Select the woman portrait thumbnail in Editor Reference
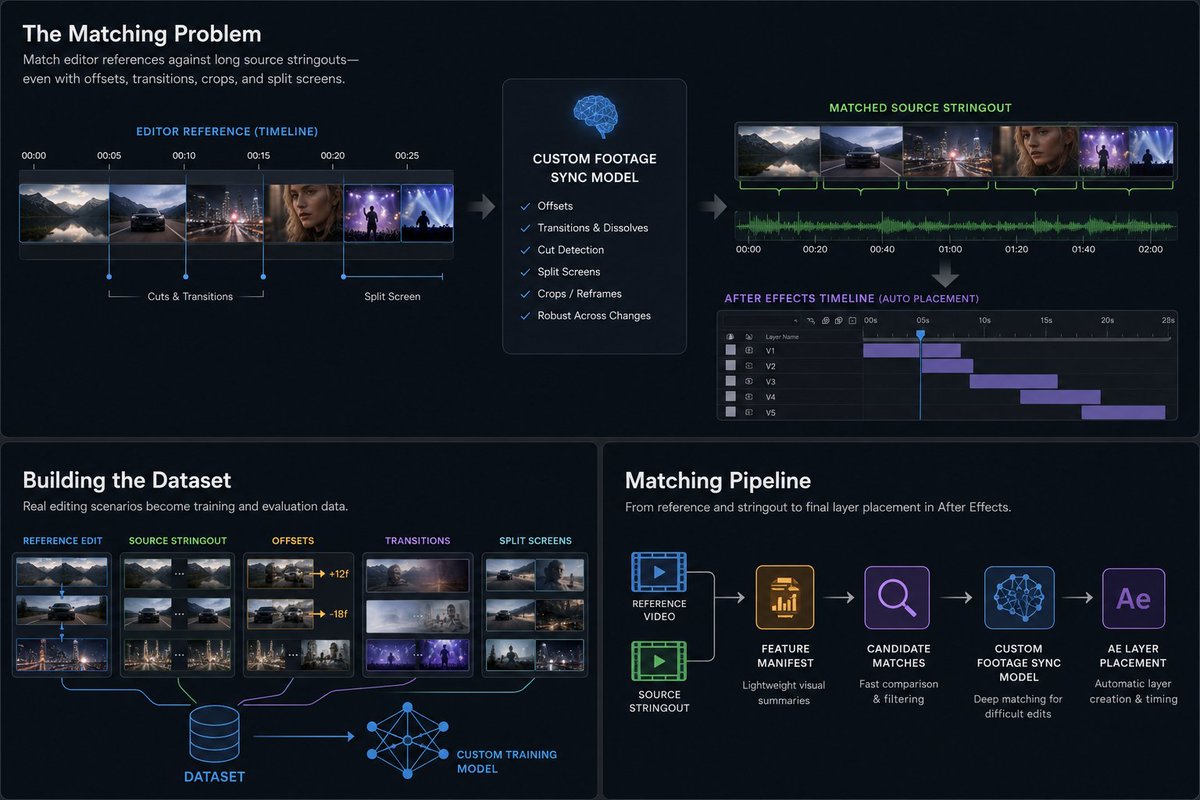The height and width of the screenshot is (800, 1200). tap(304, 213)
